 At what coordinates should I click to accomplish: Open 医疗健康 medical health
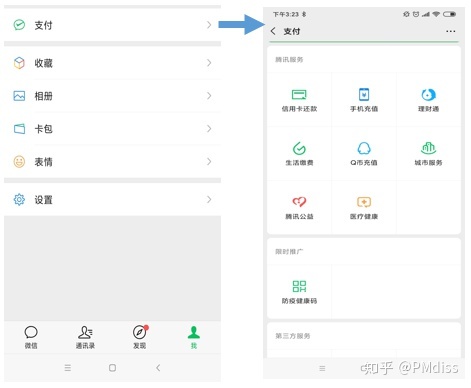pyautogui.click(x=364, y=208)
